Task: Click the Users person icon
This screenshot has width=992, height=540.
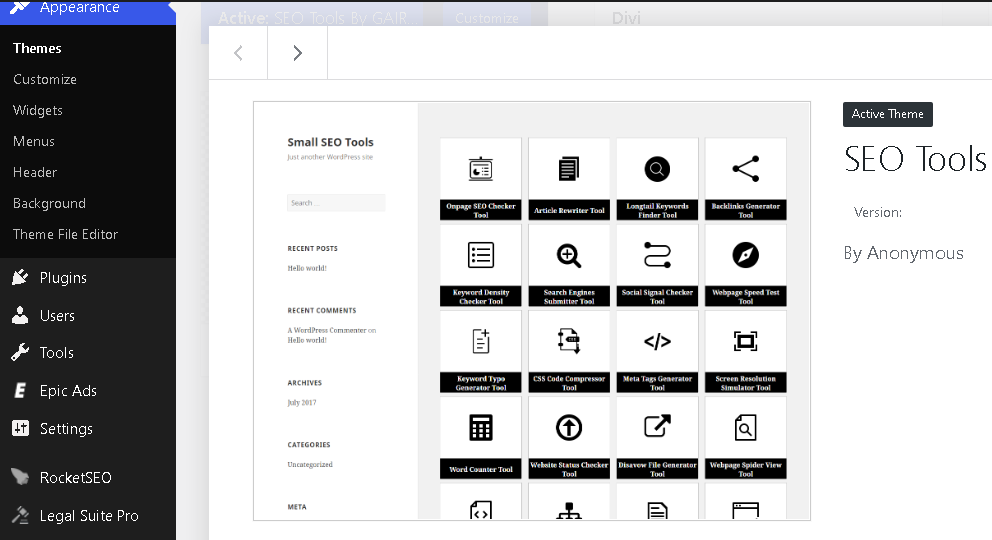Action: (x=20, y=315)
